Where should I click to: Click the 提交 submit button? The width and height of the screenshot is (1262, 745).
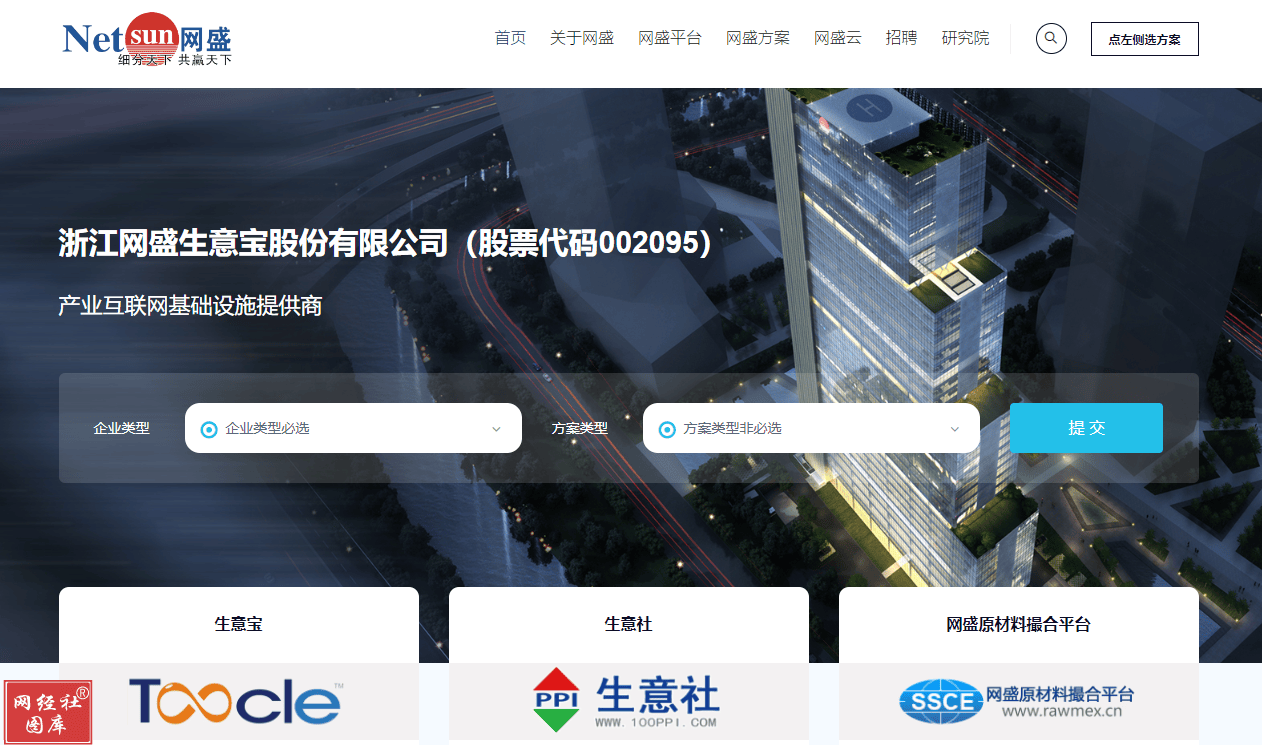pyautogui.click(x=1086, y=428)
